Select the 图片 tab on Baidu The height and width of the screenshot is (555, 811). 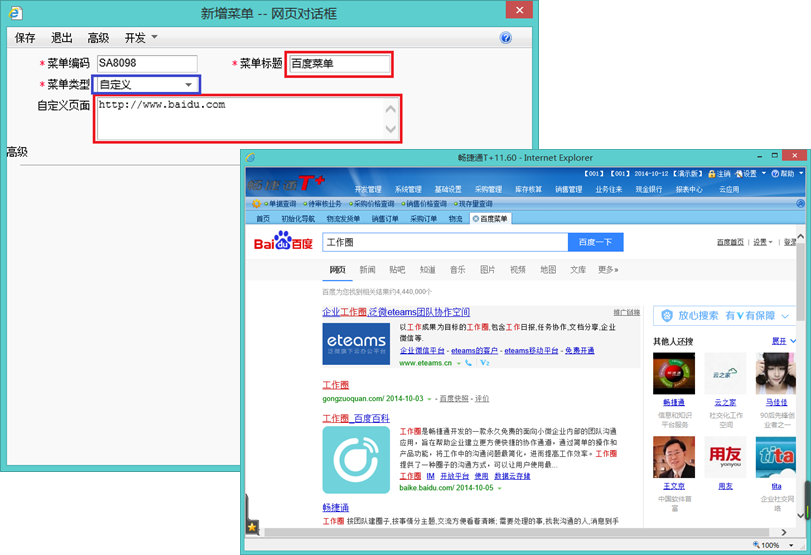click(488, 269)
